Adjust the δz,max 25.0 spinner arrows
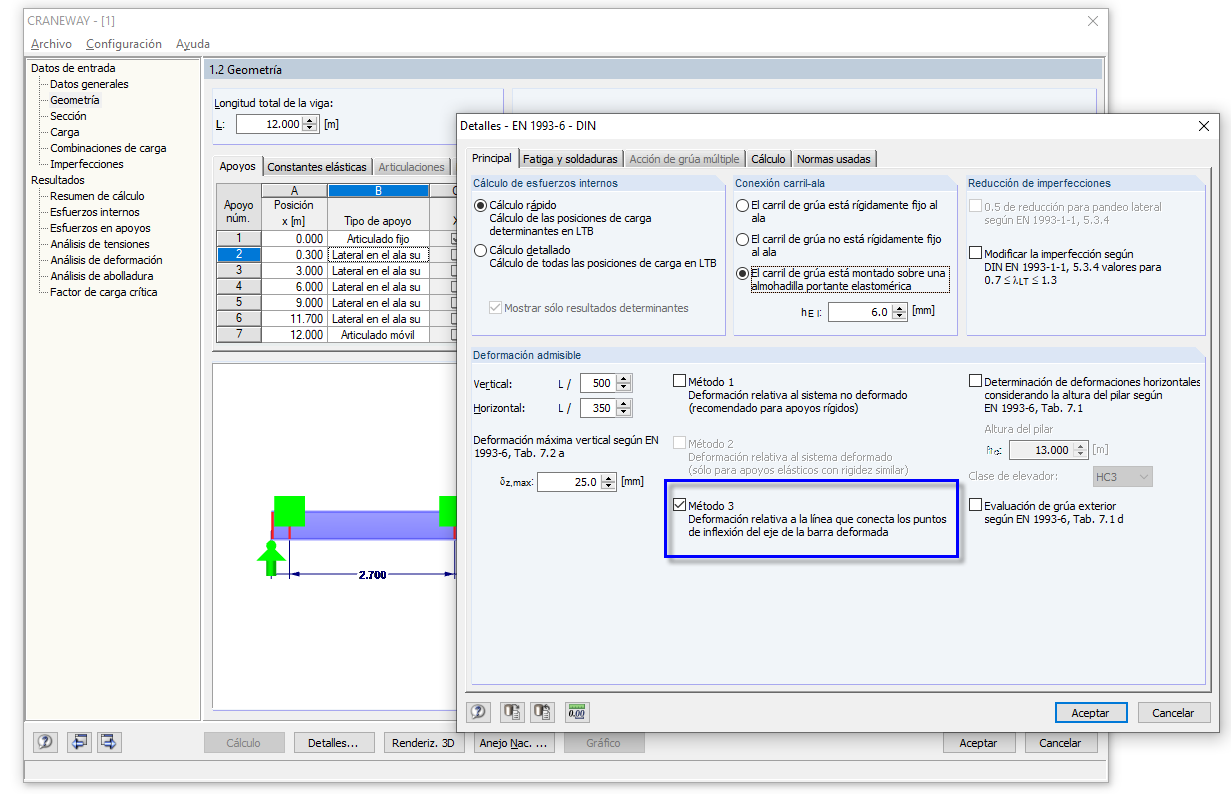Image resolution: width=1231 pixels, height=794 pixels. (608, 482)
